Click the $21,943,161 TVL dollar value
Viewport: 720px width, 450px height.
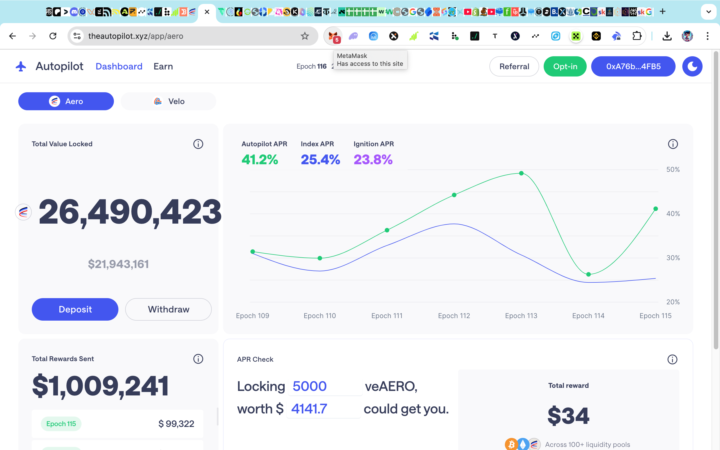pos(118,264)
